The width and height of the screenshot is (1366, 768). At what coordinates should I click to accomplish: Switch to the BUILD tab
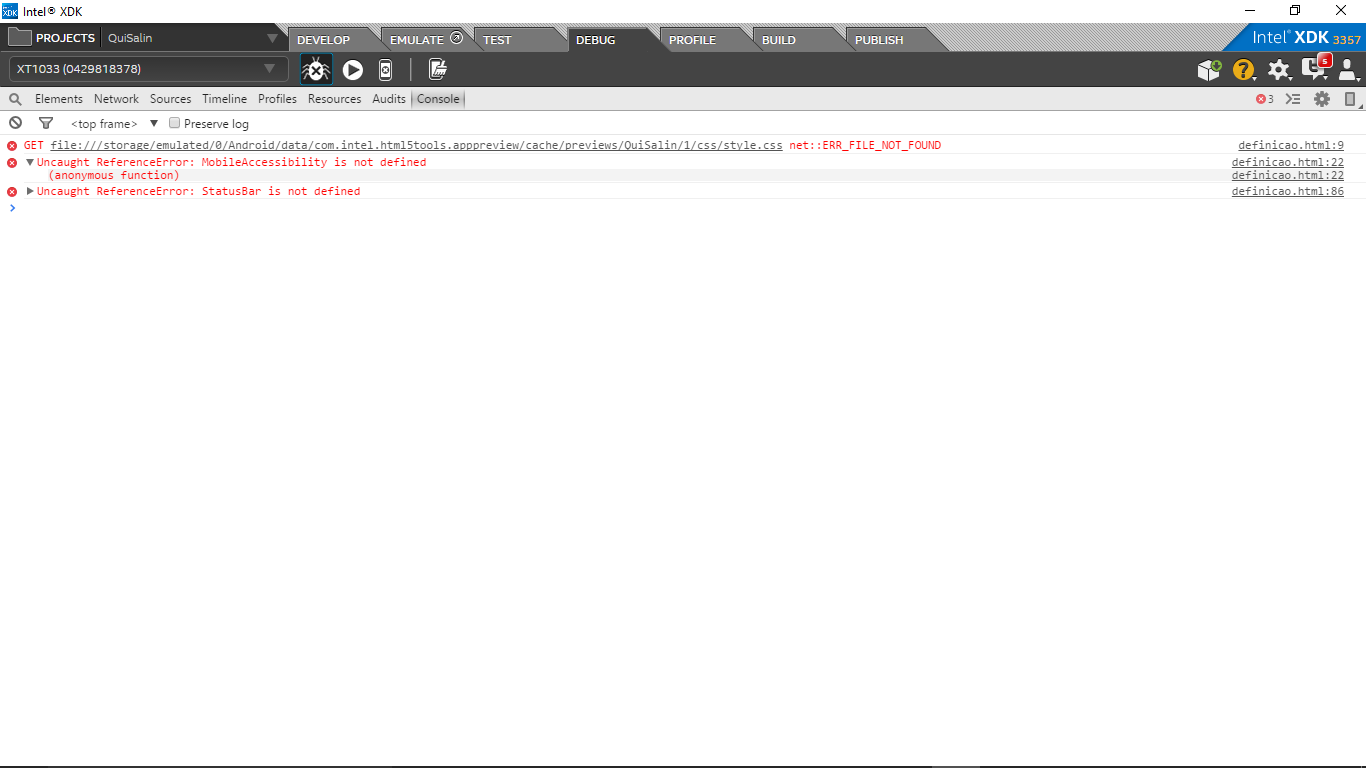click(x=779, y=40)
